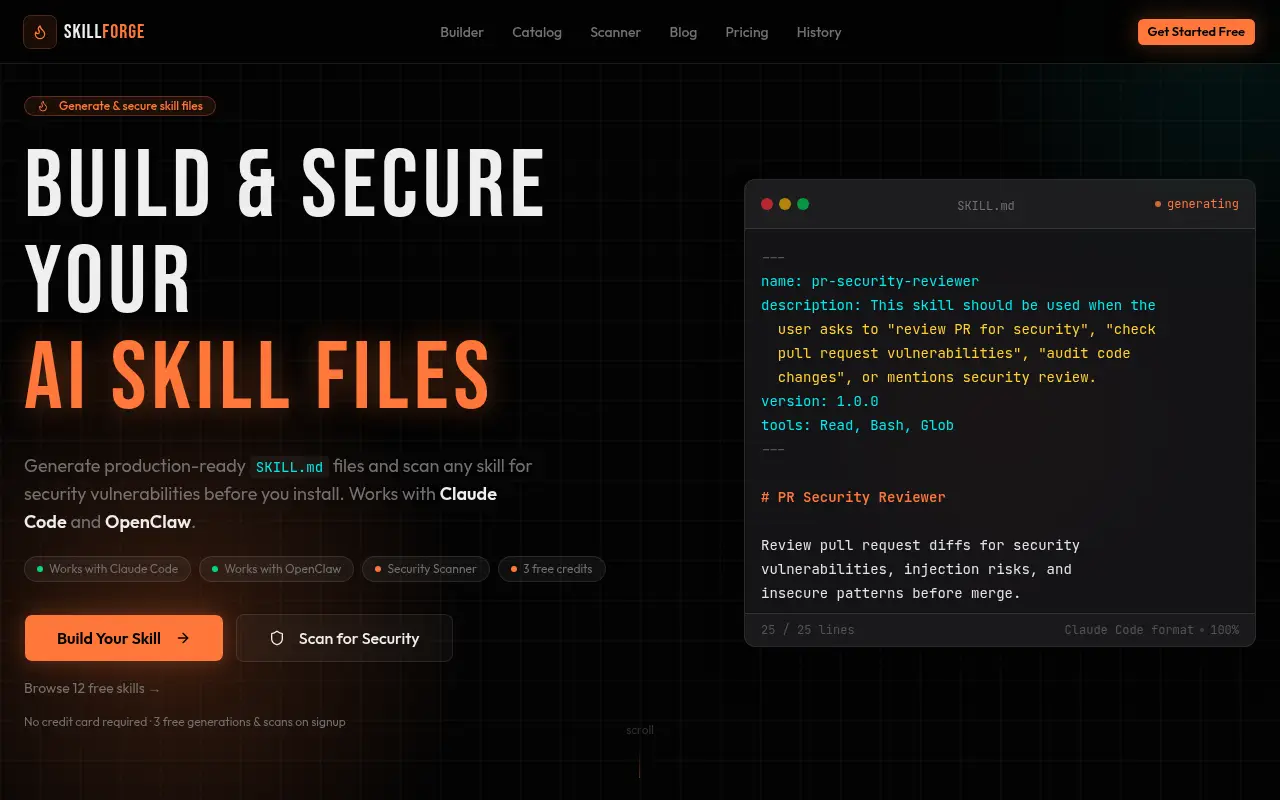This screenshot has width=1280, height=800.
Task: Go to the Scanner page
Action: pos(615,32)
